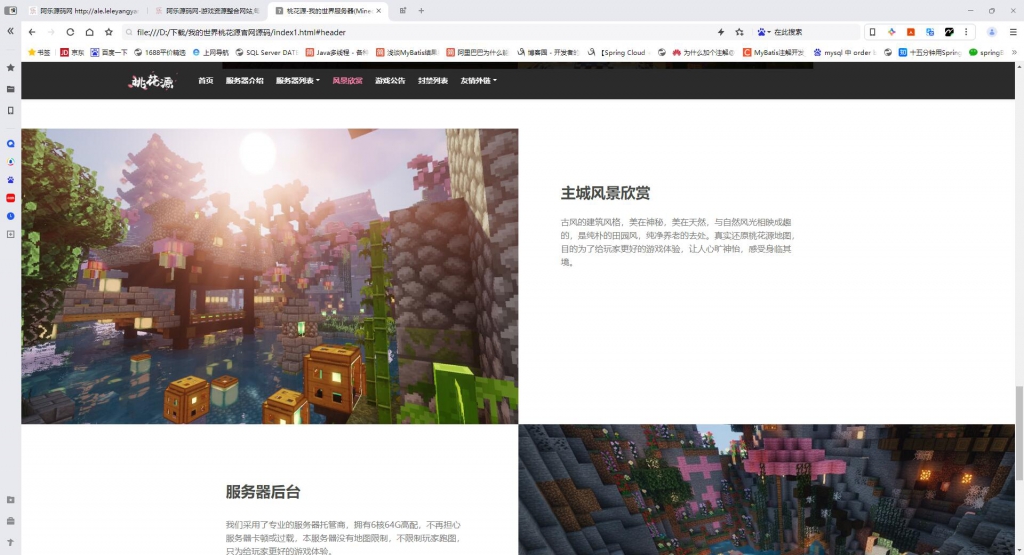The image size is (1024, 555).
Task: Open the 百度一下 bookmark
Action: 109,52
